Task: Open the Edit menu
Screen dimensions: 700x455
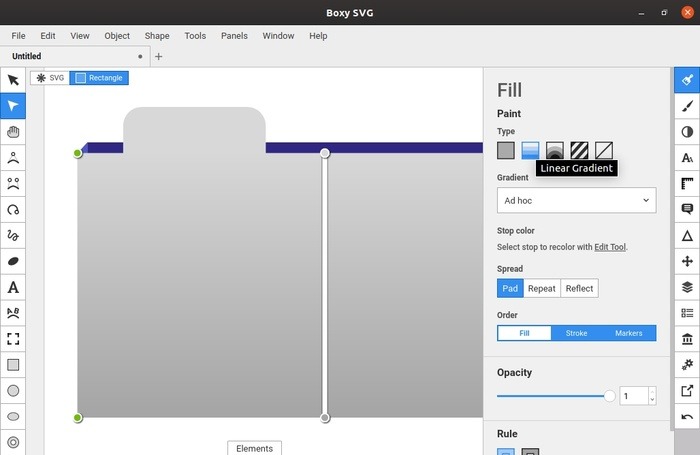Action: click(x=48, y=36)
